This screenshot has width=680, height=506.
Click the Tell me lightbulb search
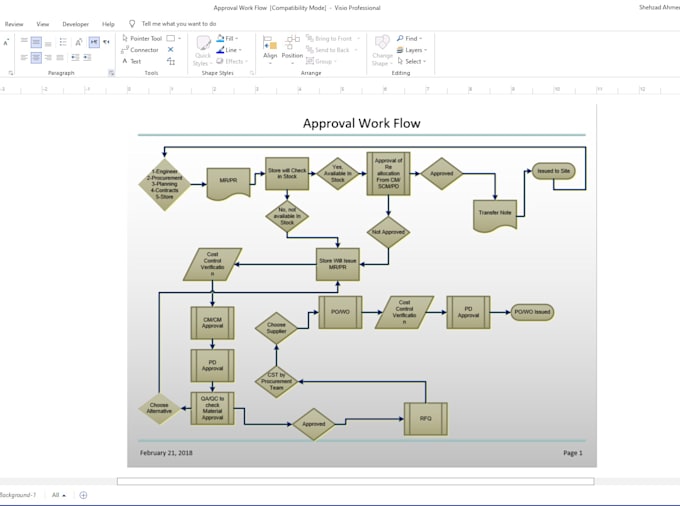[133, 24]
